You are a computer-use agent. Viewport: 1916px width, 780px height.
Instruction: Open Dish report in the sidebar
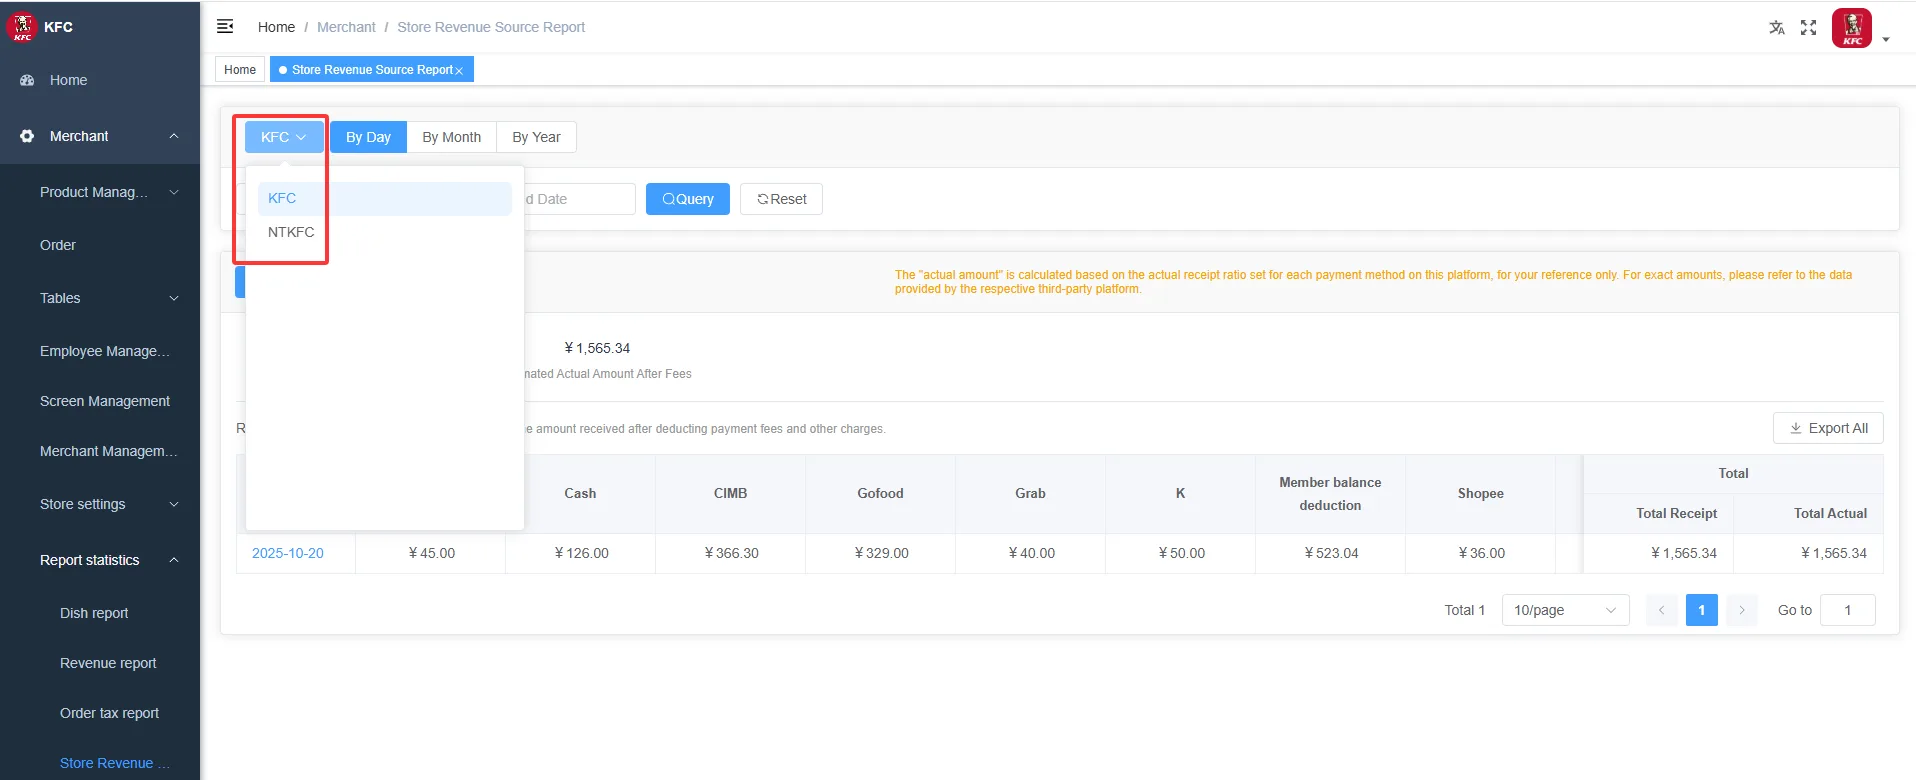[100, 613]
